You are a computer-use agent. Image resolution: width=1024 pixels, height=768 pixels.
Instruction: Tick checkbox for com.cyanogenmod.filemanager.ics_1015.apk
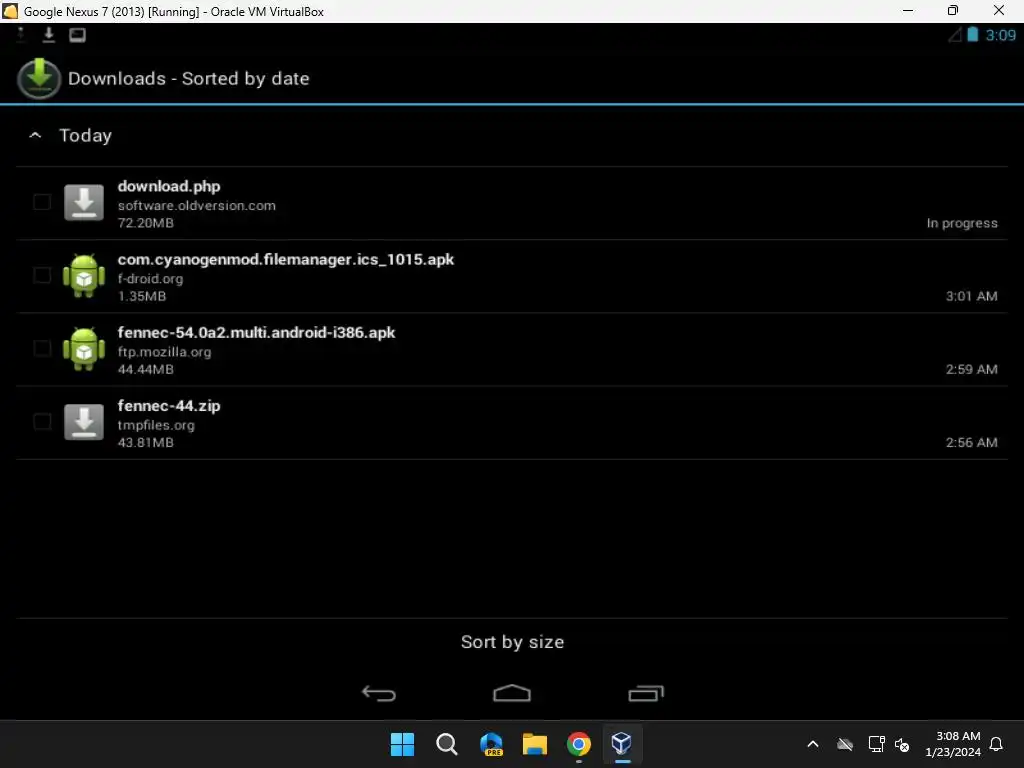coord(42,275)
